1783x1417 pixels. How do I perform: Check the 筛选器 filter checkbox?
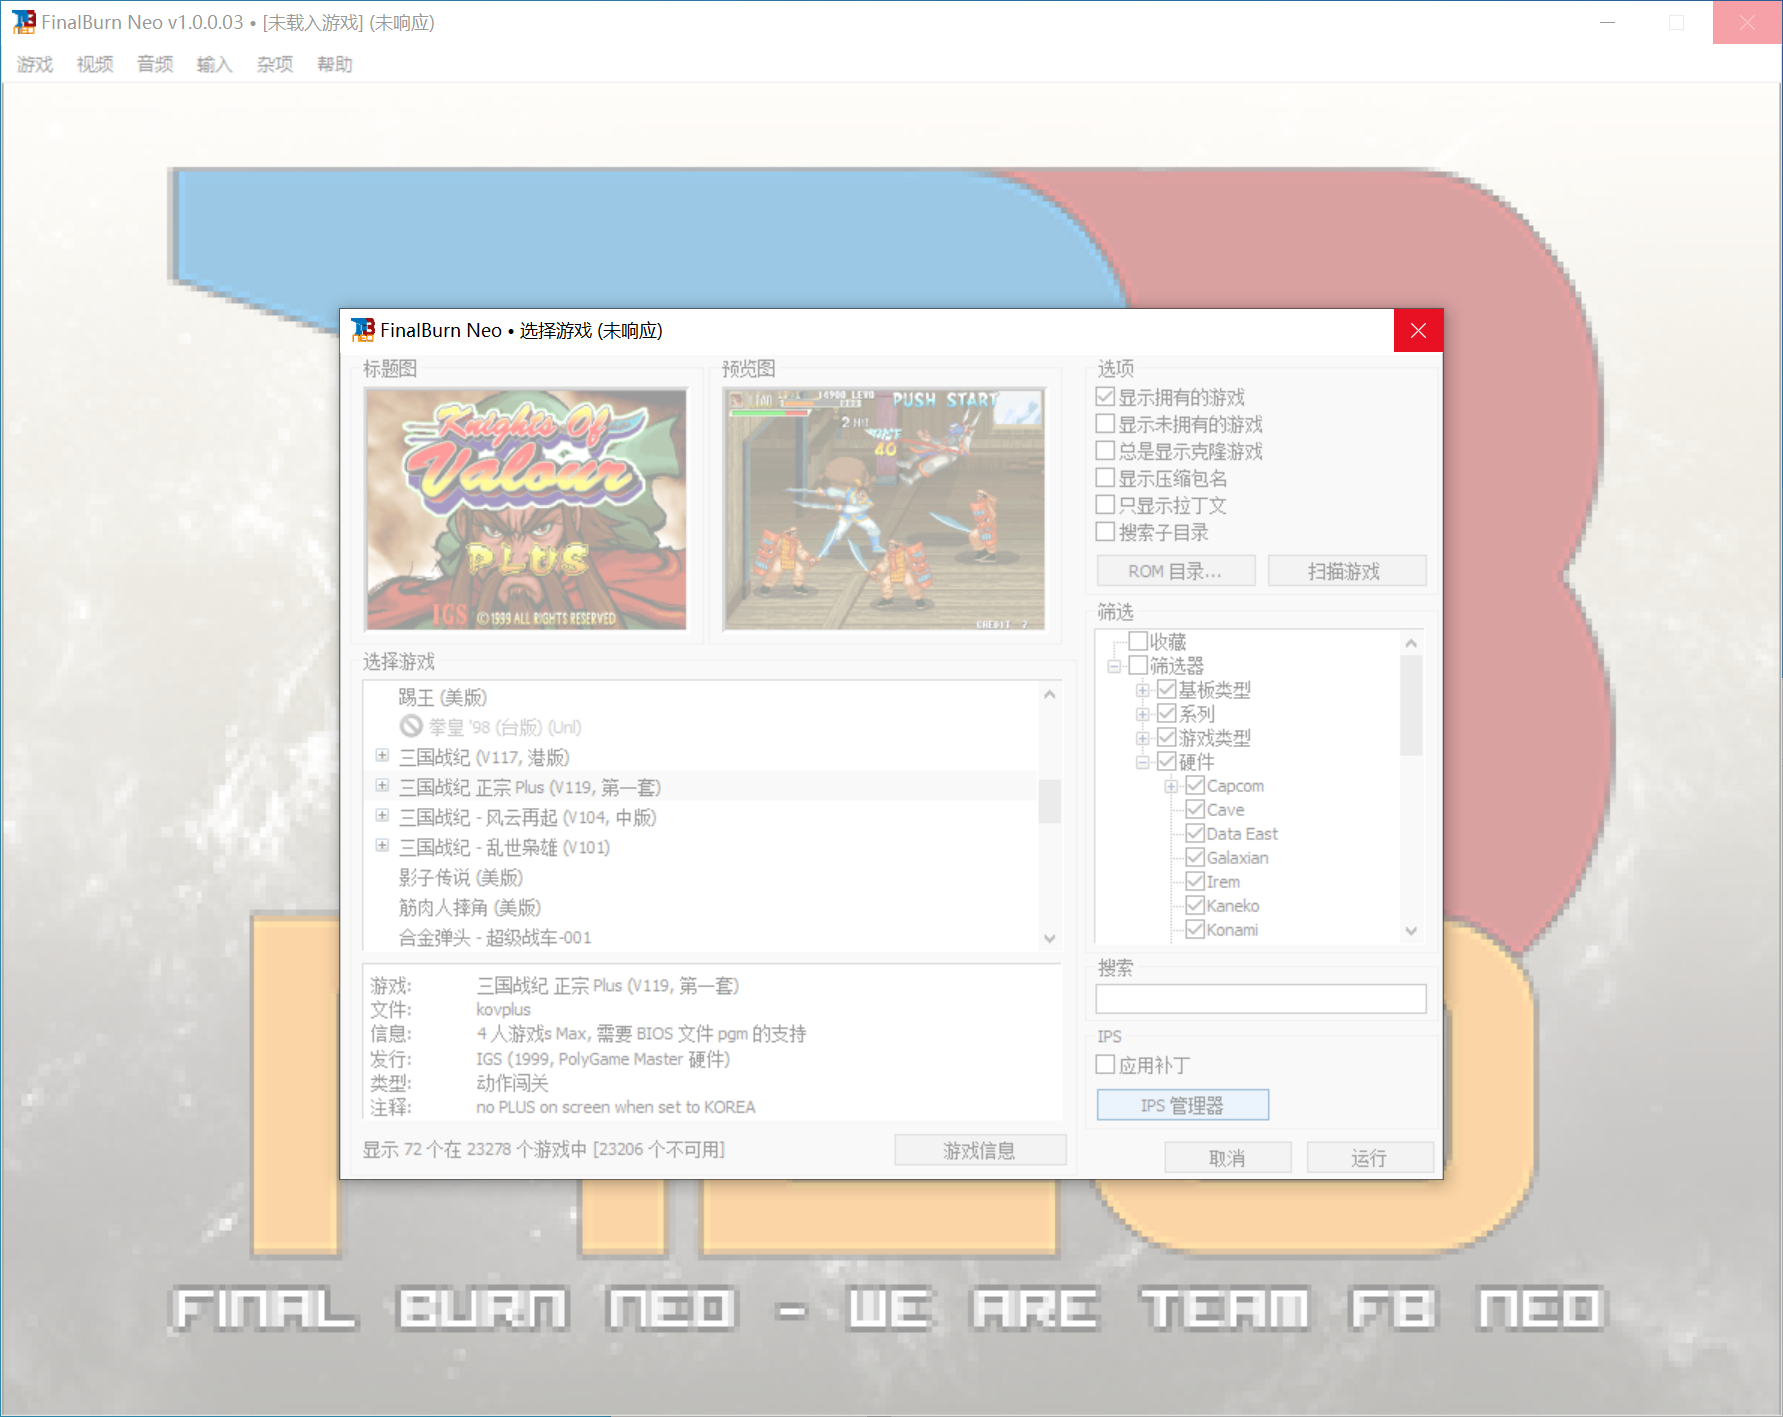click(x=1138, y=665)
